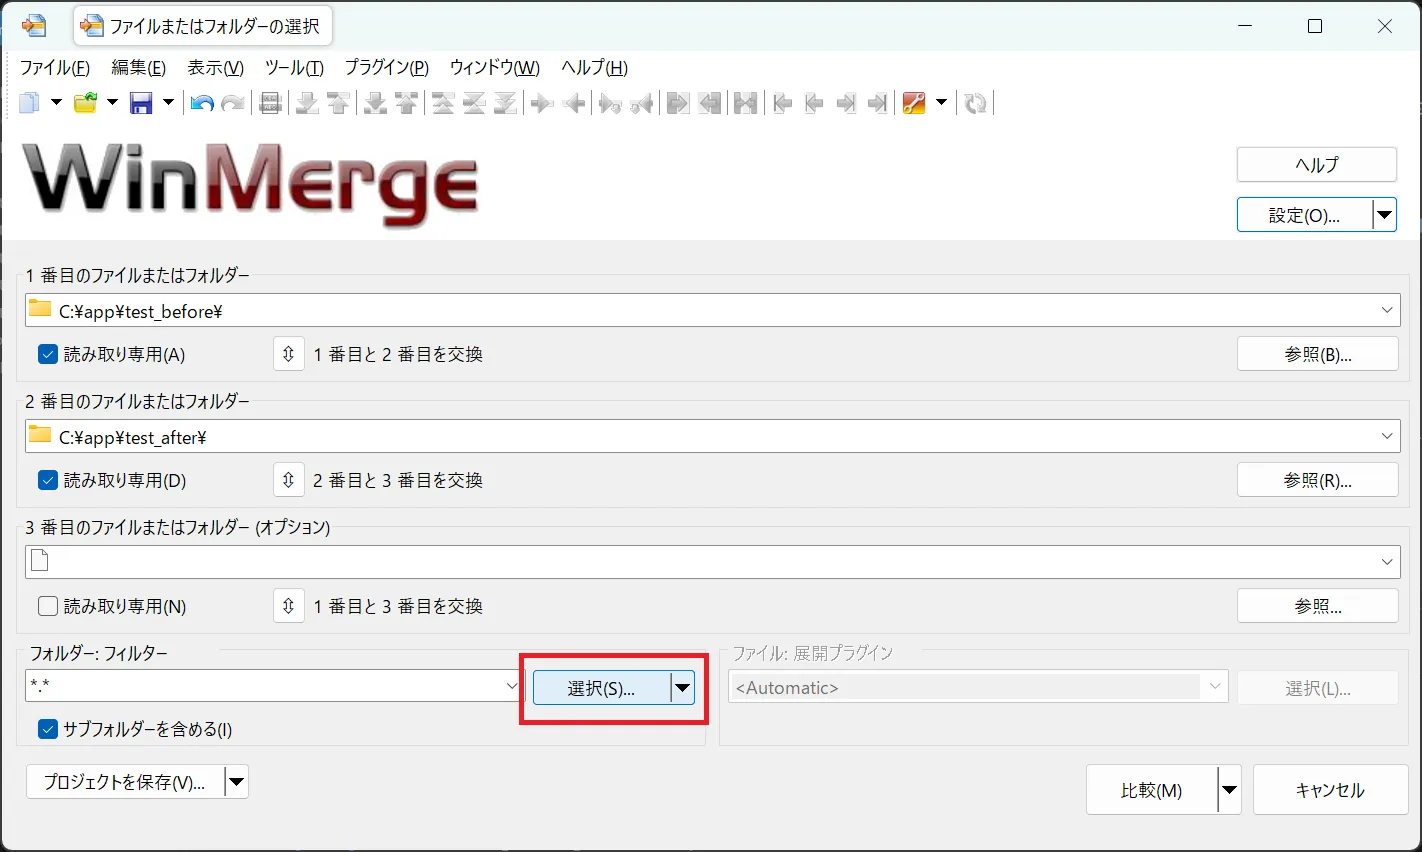This screenshot has width=1422, height=852.
Task: Click the Refresh toolbar icon
Action: (x=976, y=103)
